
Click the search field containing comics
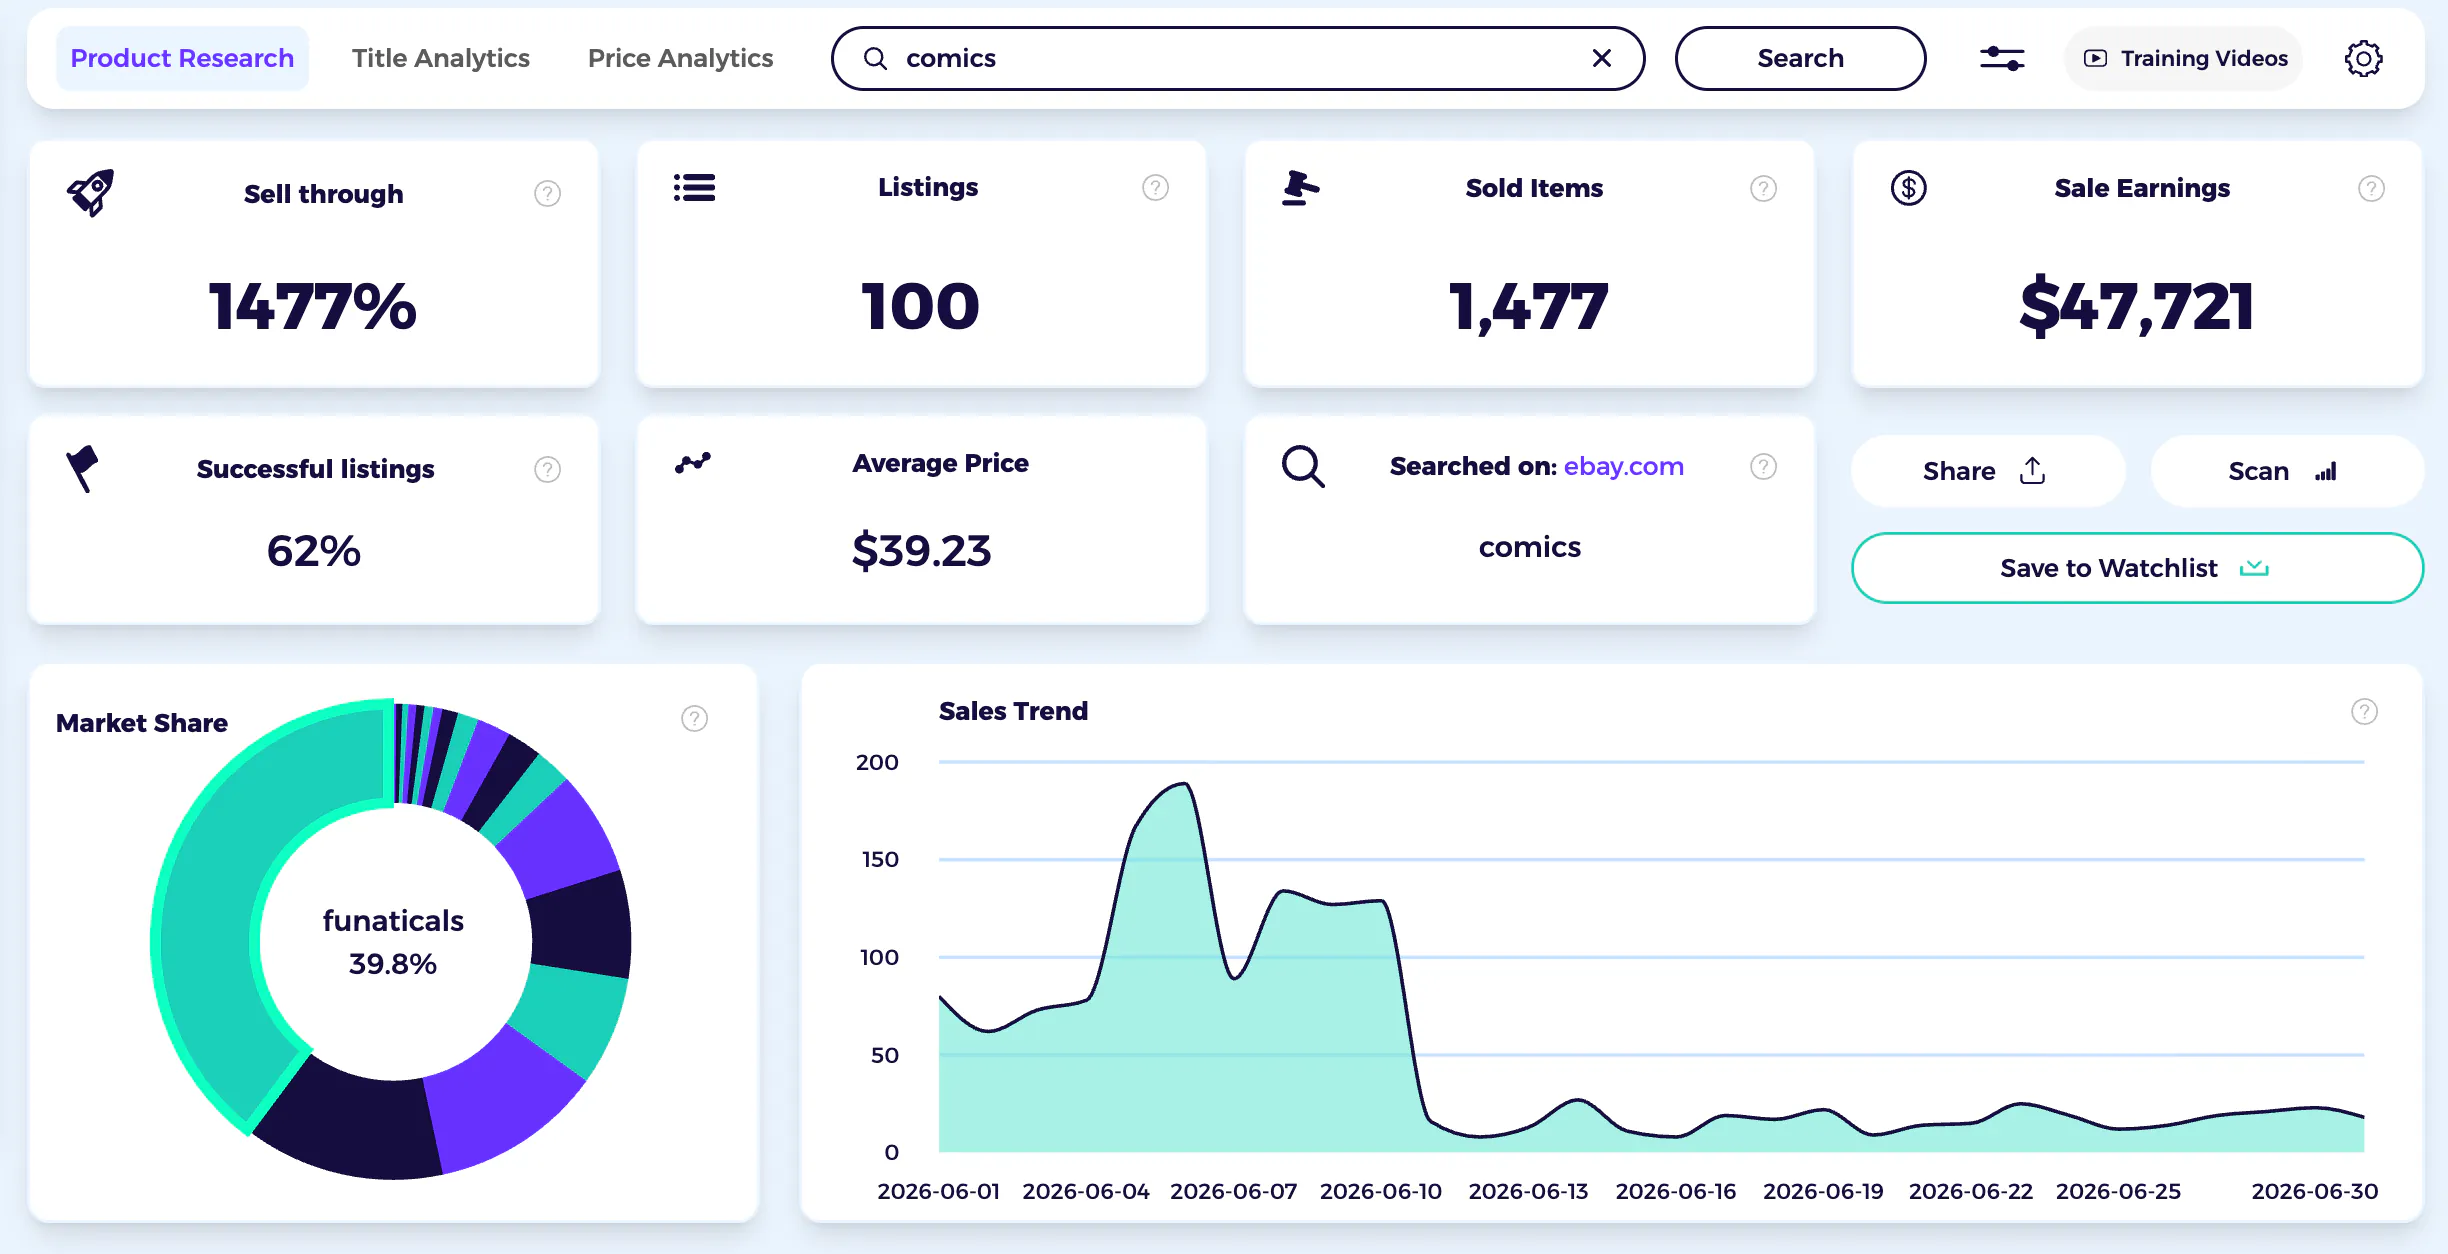point(1237,58)
